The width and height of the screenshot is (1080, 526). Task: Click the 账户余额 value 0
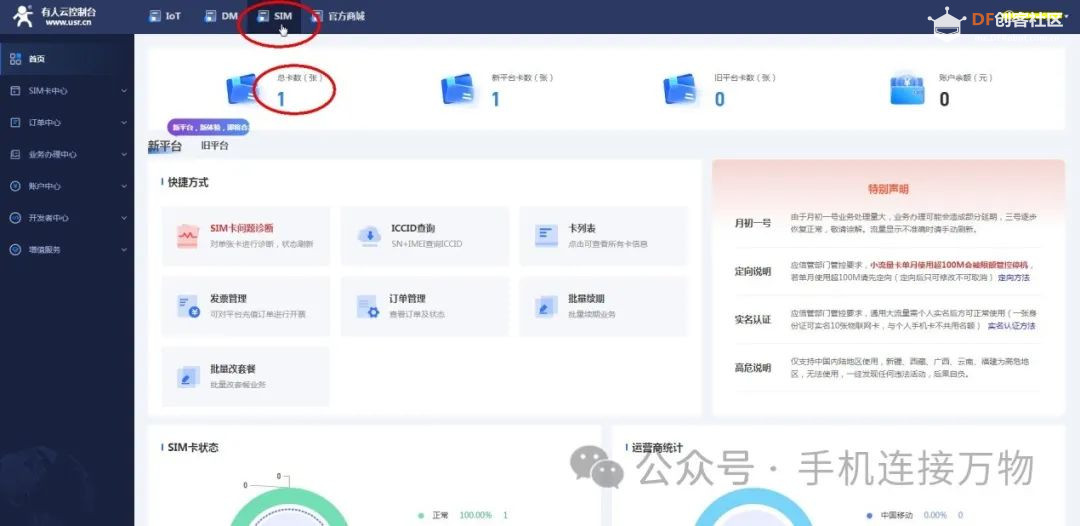tap(944, 99)
